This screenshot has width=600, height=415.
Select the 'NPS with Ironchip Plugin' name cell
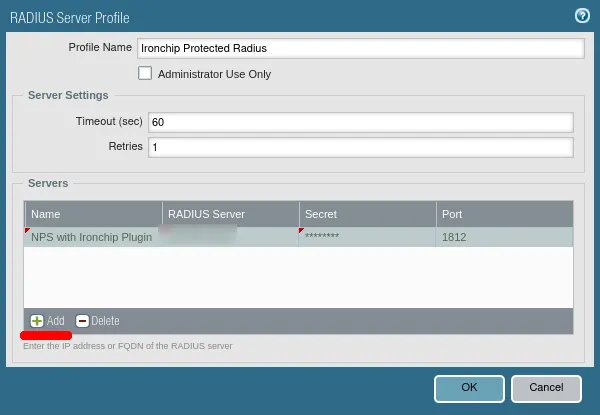[94, 237]
